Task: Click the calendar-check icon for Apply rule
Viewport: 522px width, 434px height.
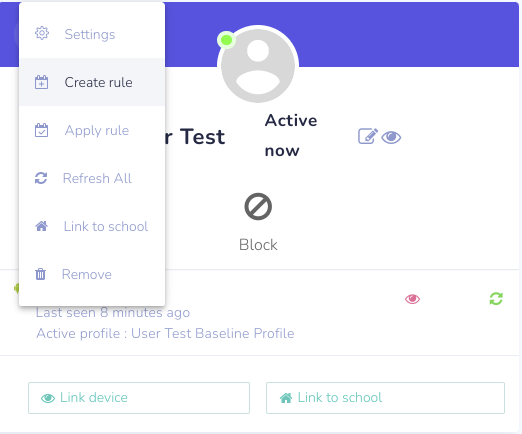Action: point(41,130)
